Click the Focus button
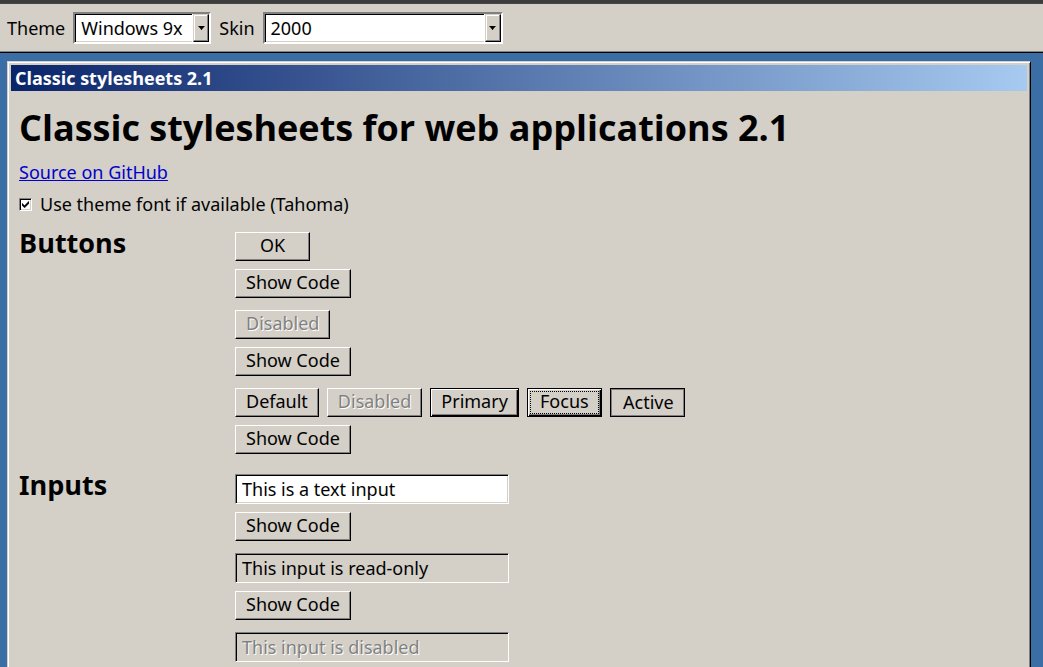Screen dimensions: 1043x667 coord(564,402)
